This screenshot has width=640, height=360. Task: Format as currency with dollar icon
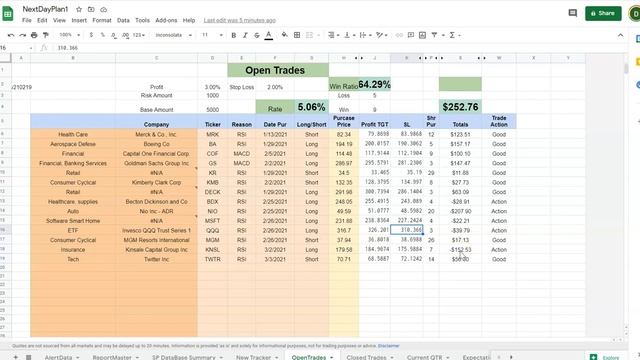pyautogui.click(x=91, y=36)
